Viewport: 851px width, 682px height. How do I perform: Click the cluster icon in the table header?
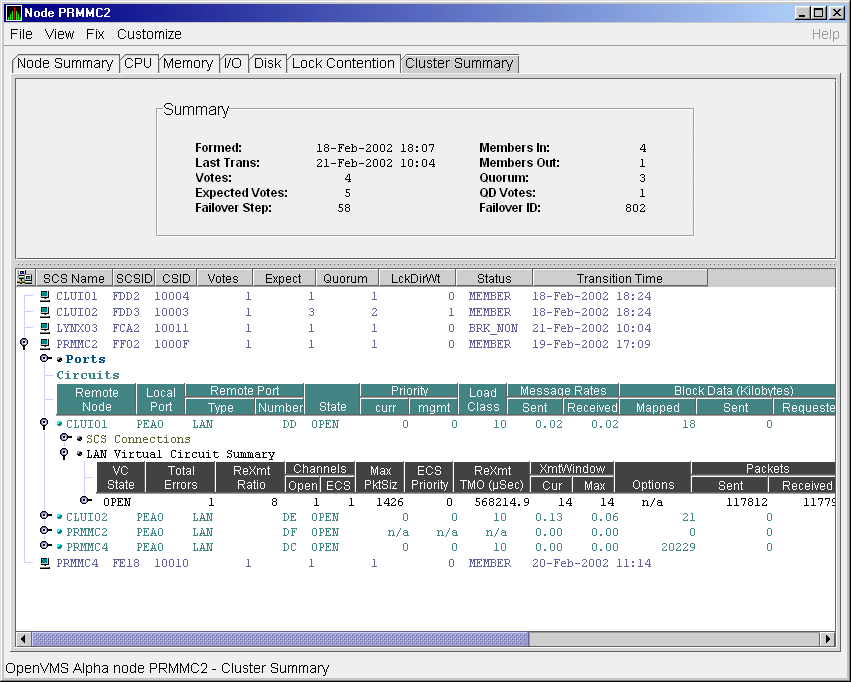[25, 278]
